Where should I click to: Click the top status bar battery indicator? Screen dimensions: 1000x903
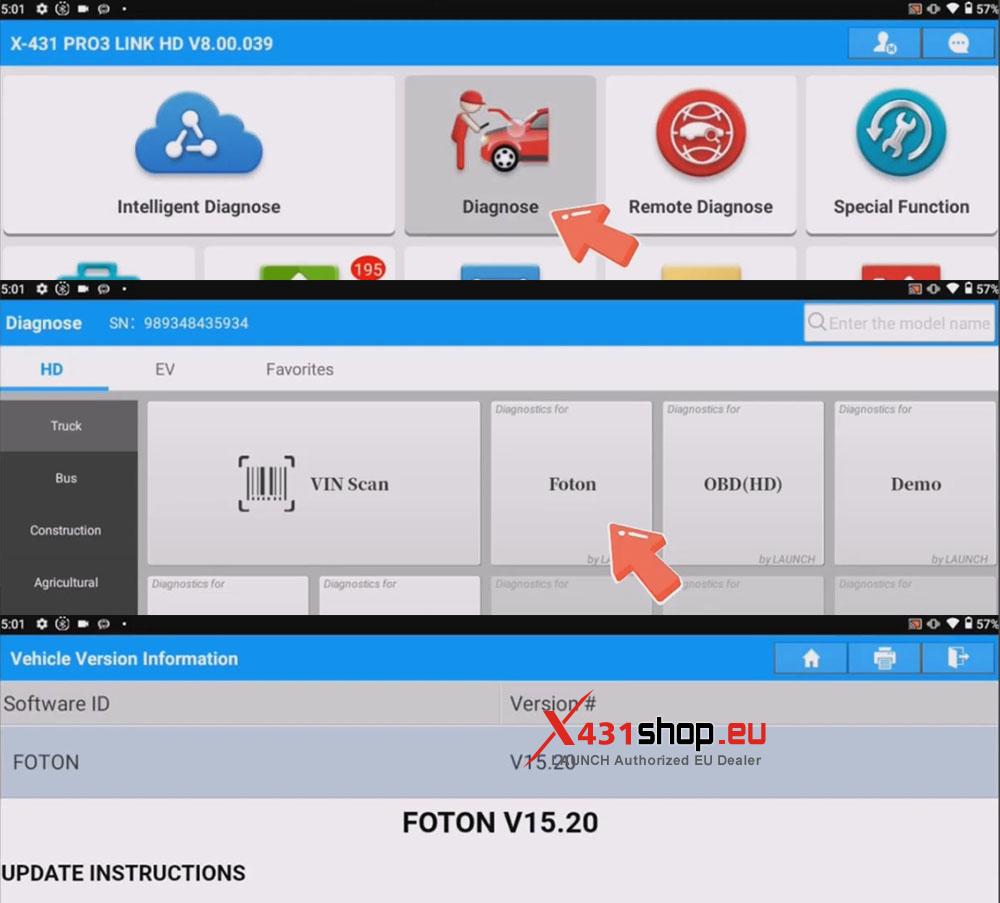coord(968,8)
